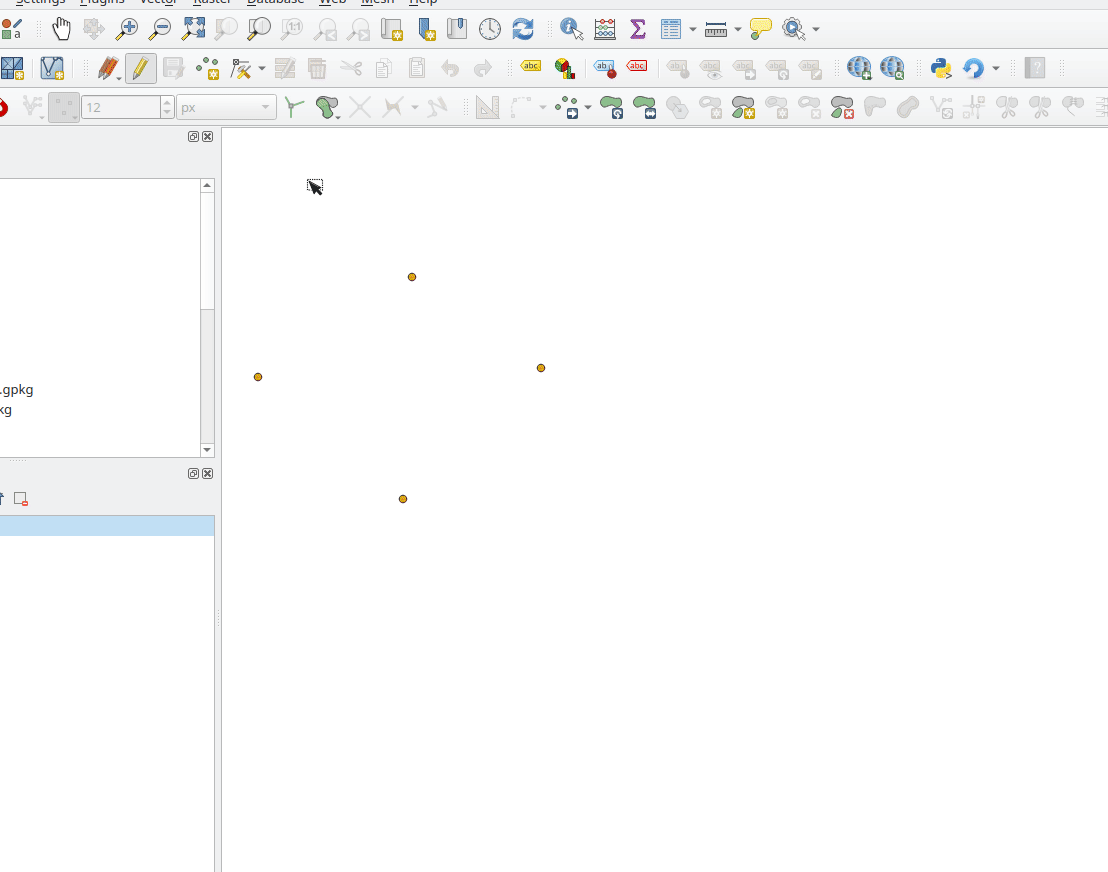
Task: Open the Database menu
Action: (275, 2)
